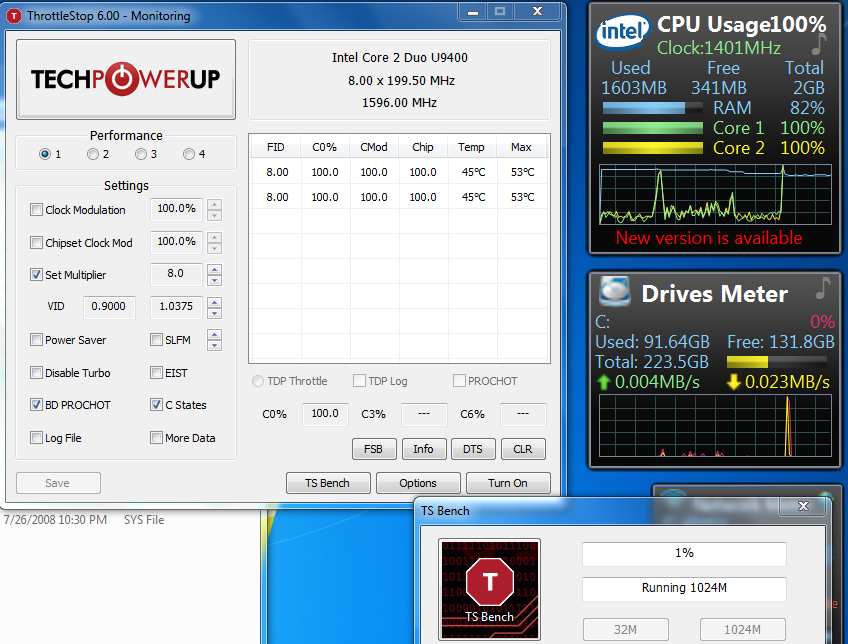Click the 1024M button in TS Bench

tap(743, 629)
